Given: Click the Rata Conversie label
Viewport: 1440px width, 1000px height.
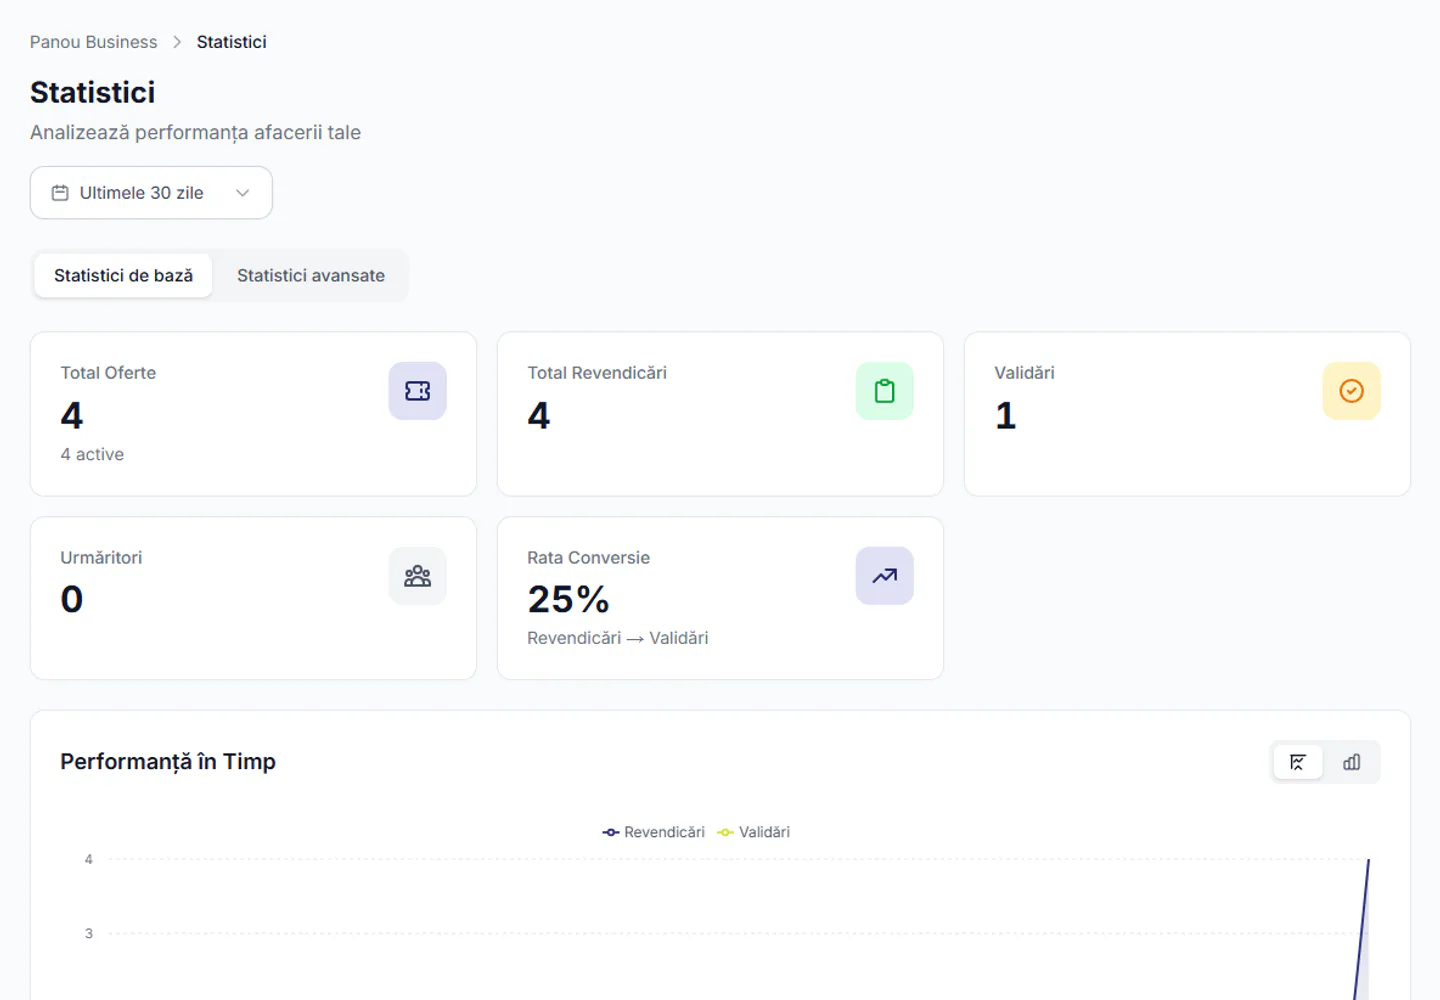Looking at the screenshot, I should coord(588,558).
